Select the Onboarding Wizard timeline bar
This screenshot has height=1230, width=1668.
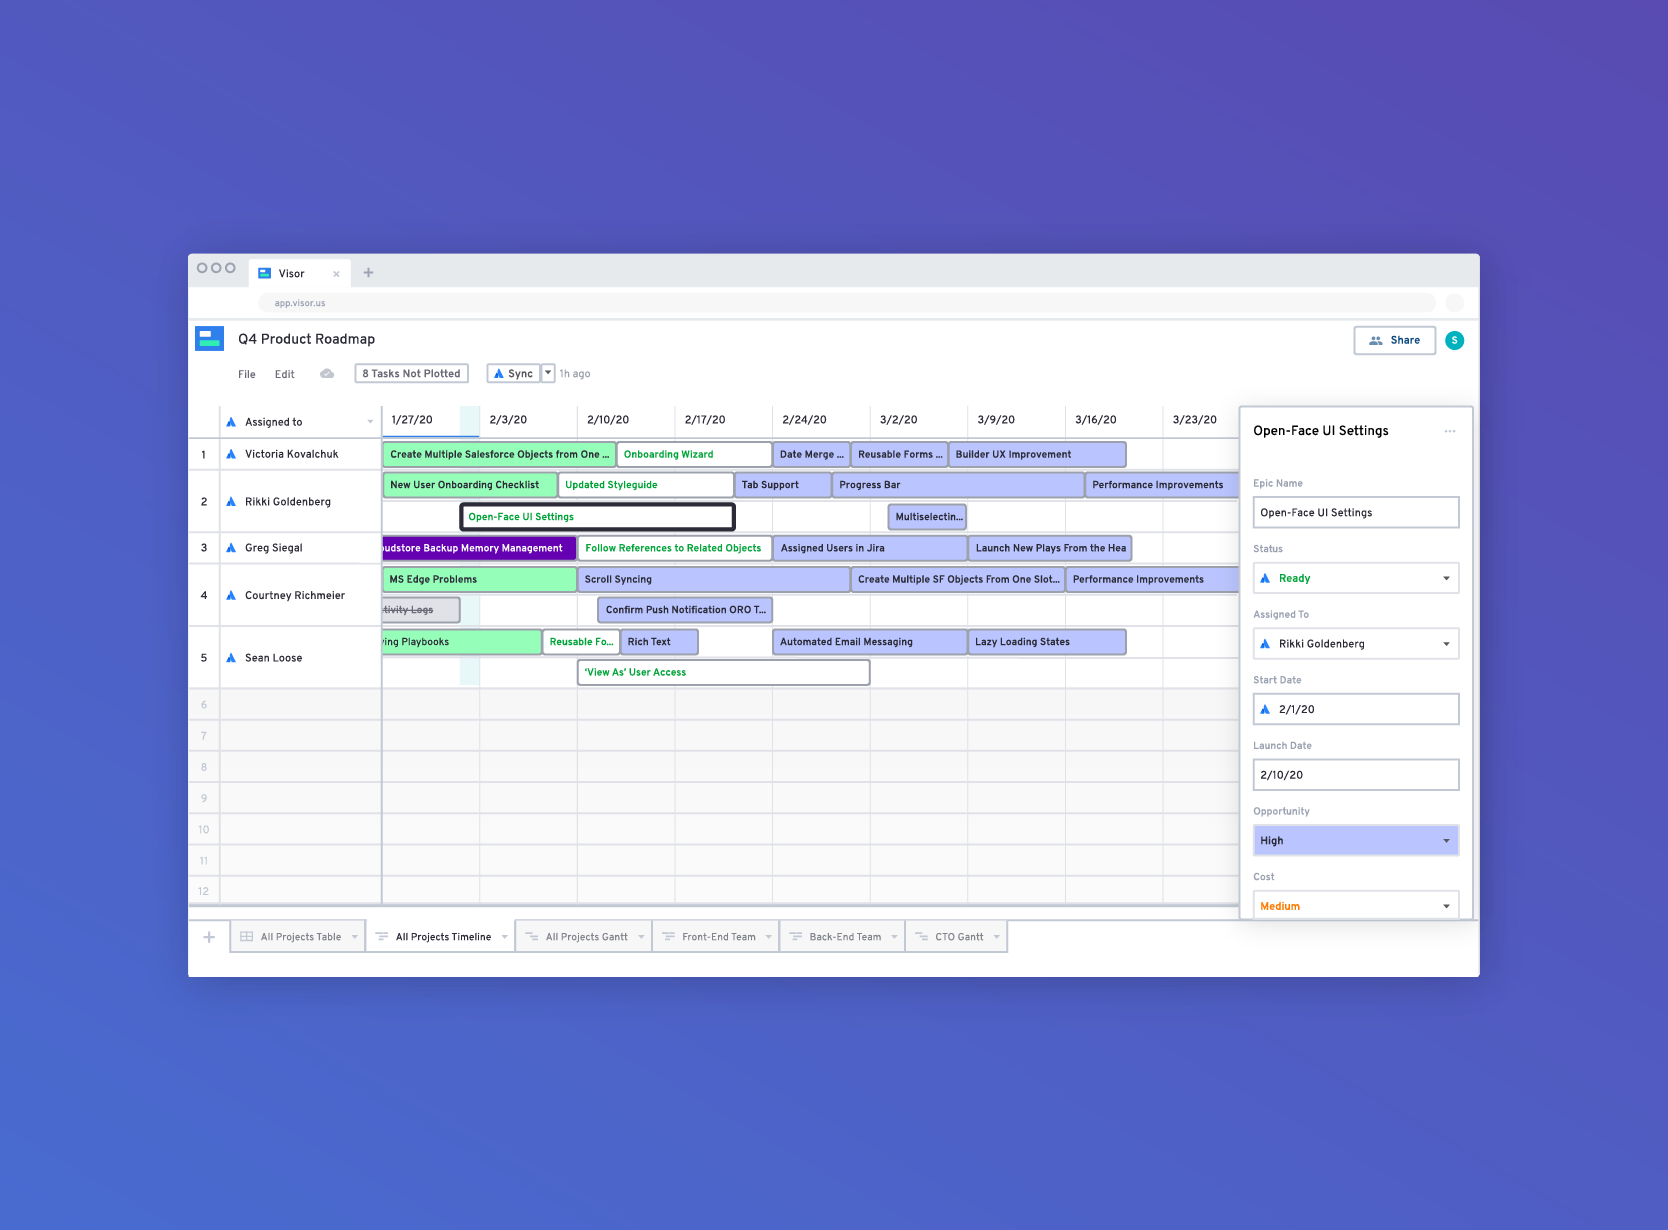pos(694,454)
